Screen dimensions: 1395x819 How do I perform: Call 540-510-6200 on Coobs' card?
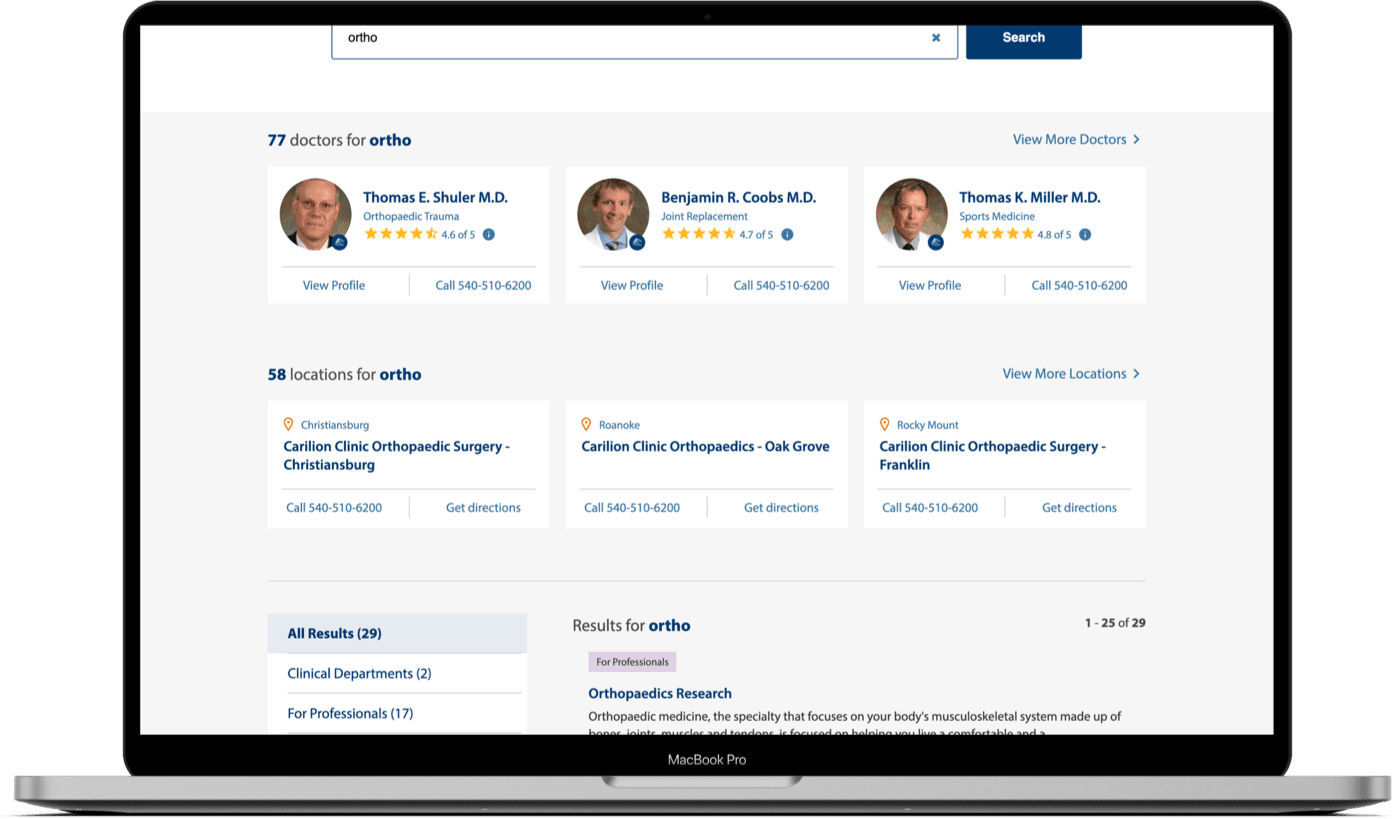781,286
